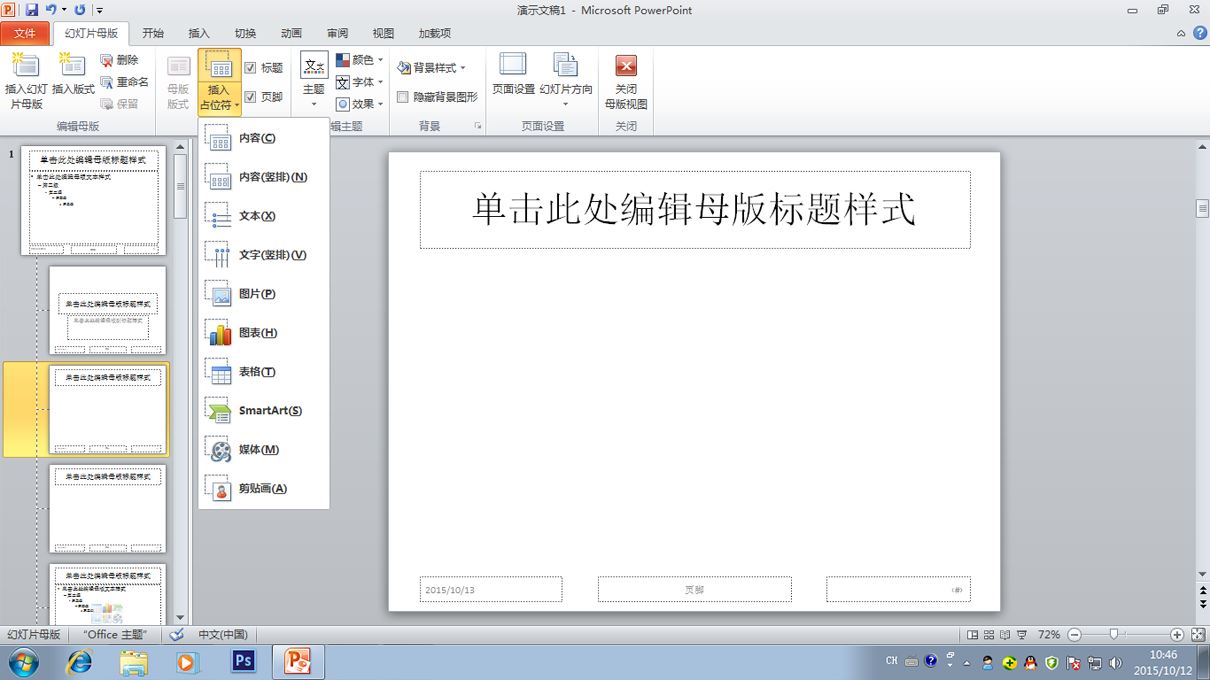Open the Effects (效果) dropdown

click(x=359, y=104)
